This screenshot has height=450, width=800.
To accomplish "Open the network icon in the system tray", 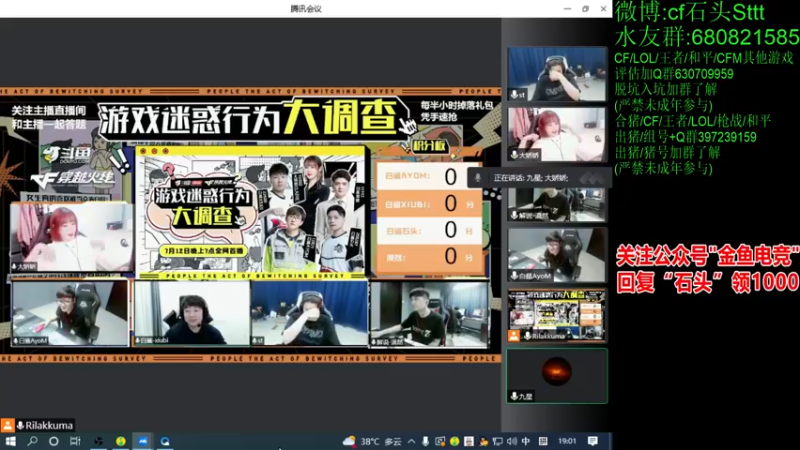I will click(497, 441).
